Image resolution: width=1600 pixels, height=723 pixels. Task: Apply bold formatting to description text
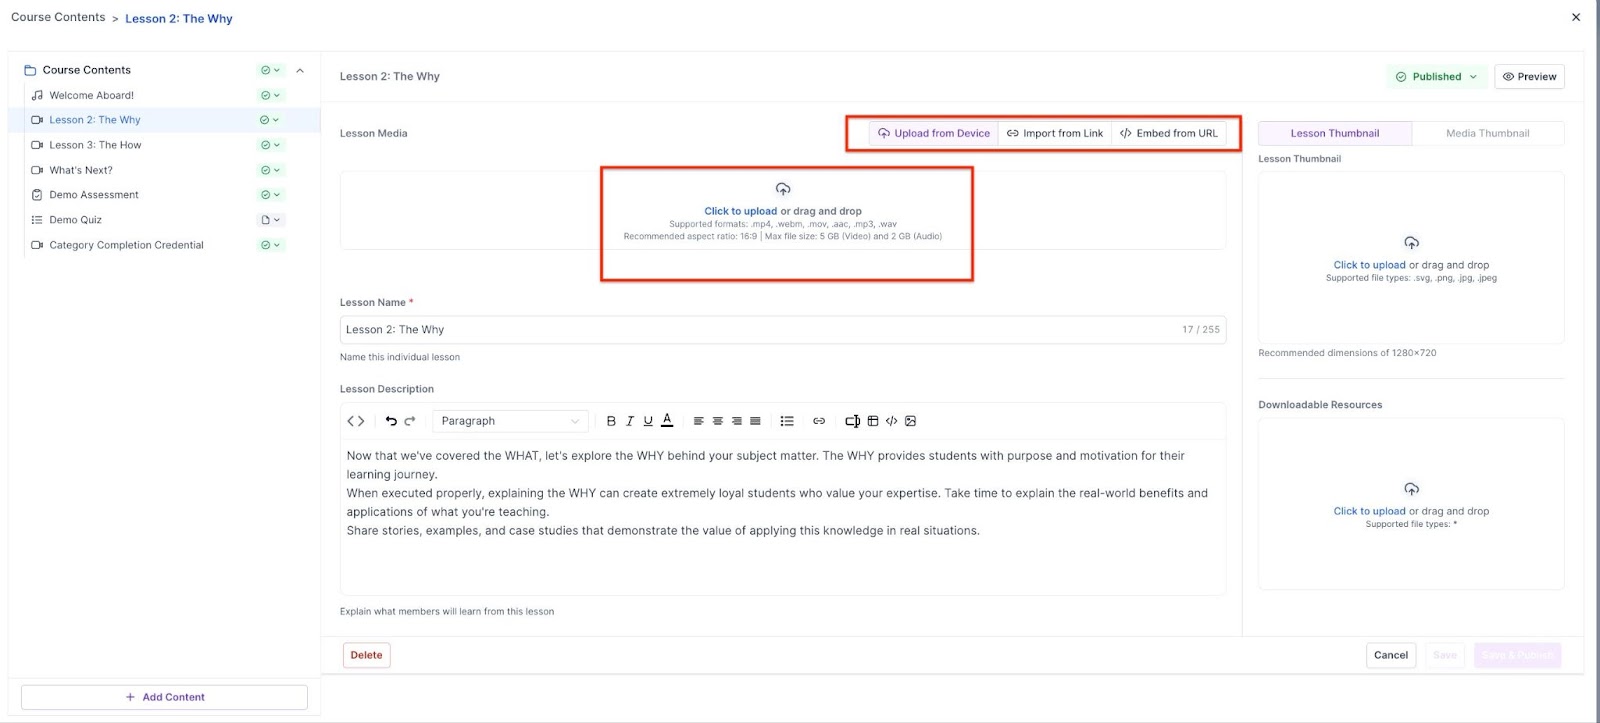coord(611,421)
